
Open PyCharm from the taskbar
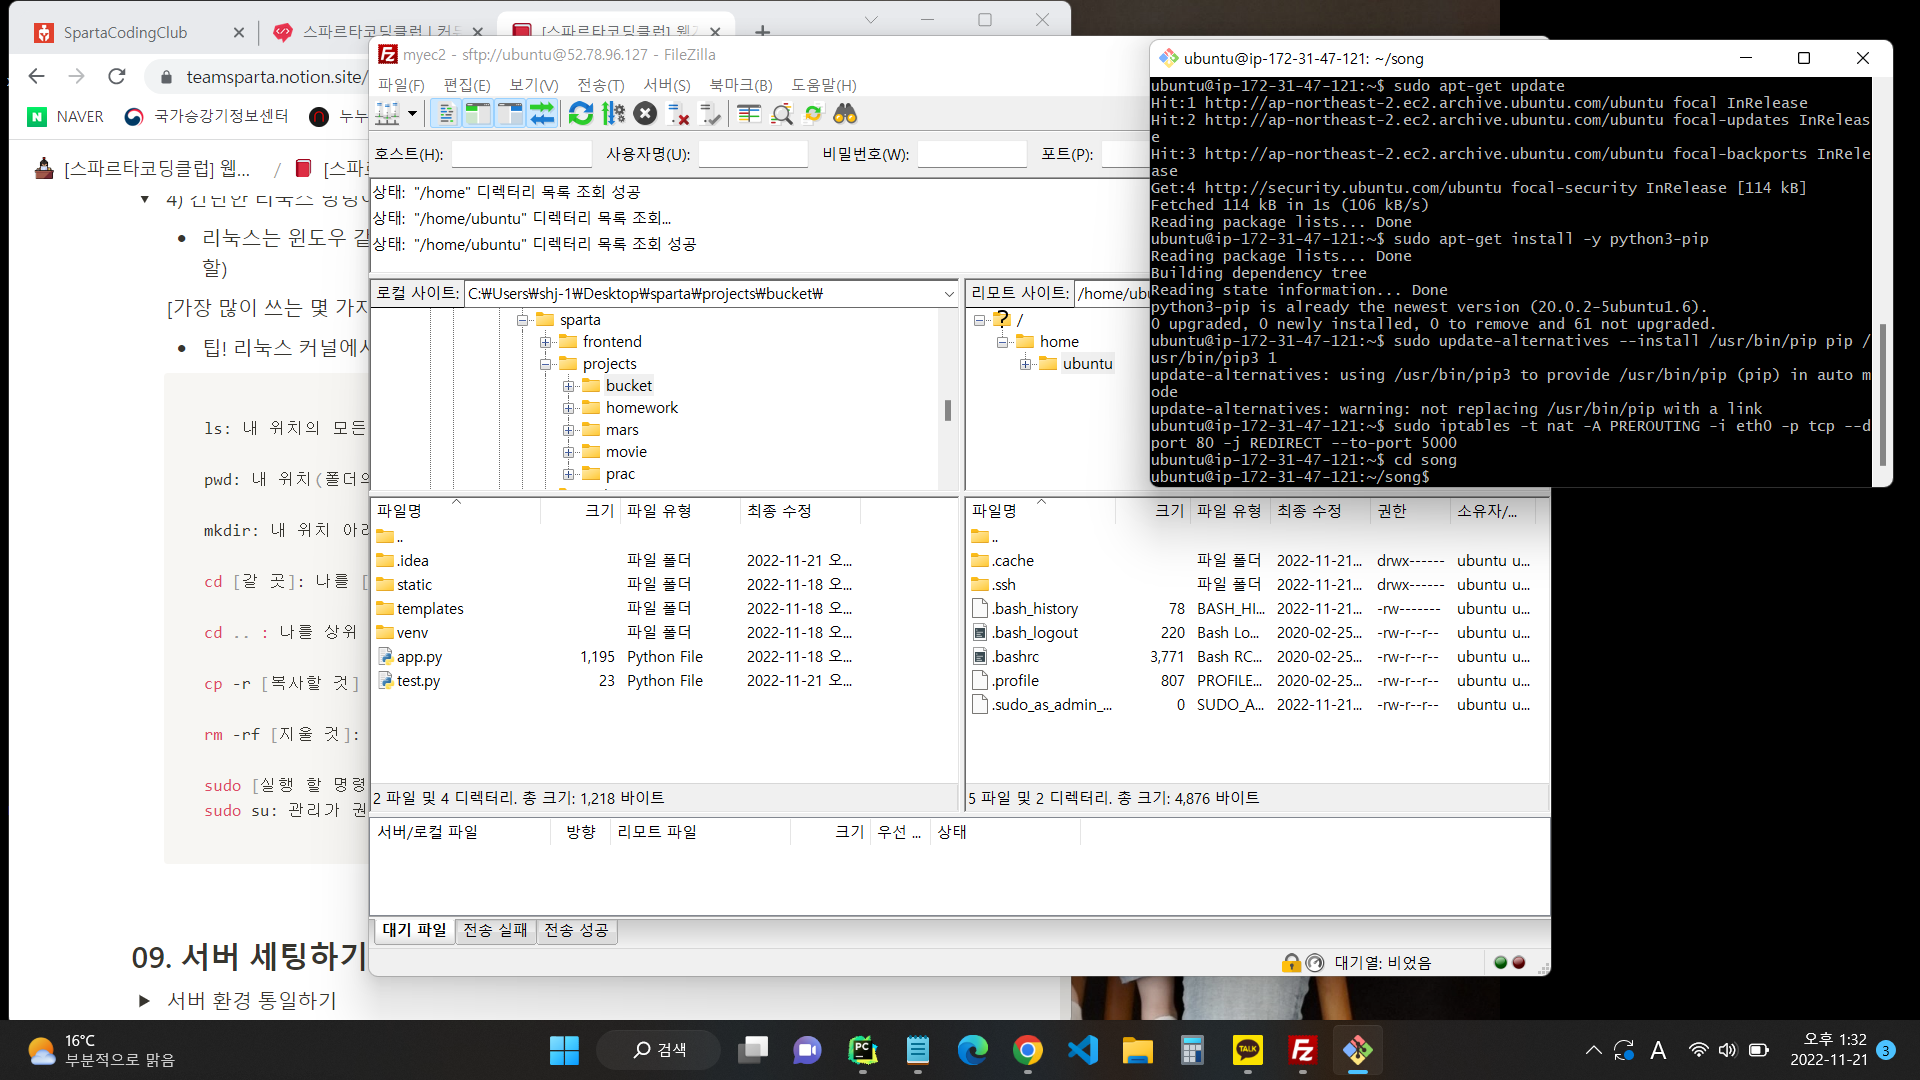[x=863, y=1050]
